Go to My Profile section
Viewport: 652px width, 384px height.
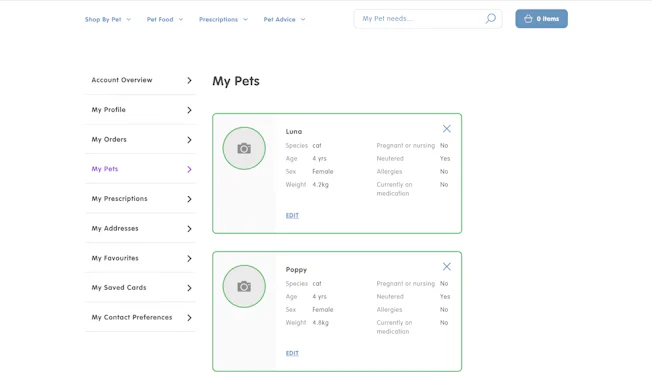click(x=141, y=110)
